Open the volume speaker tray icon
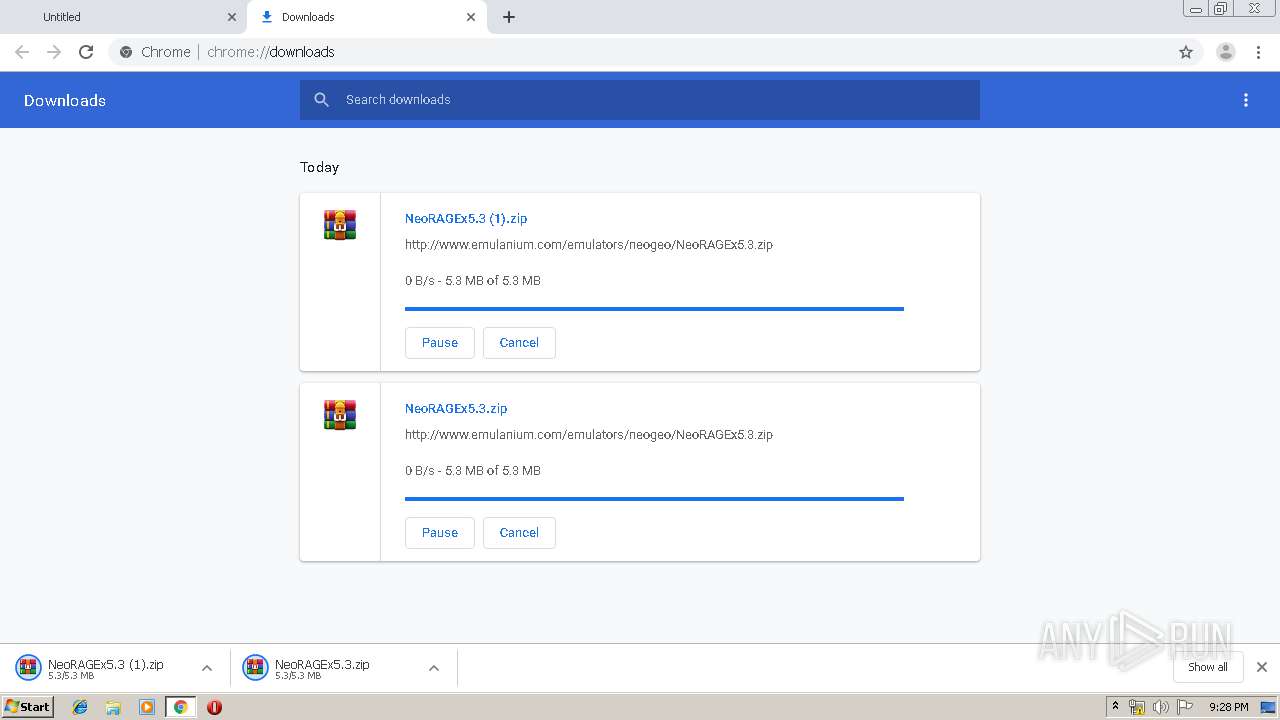 (x=1160, y=707)
